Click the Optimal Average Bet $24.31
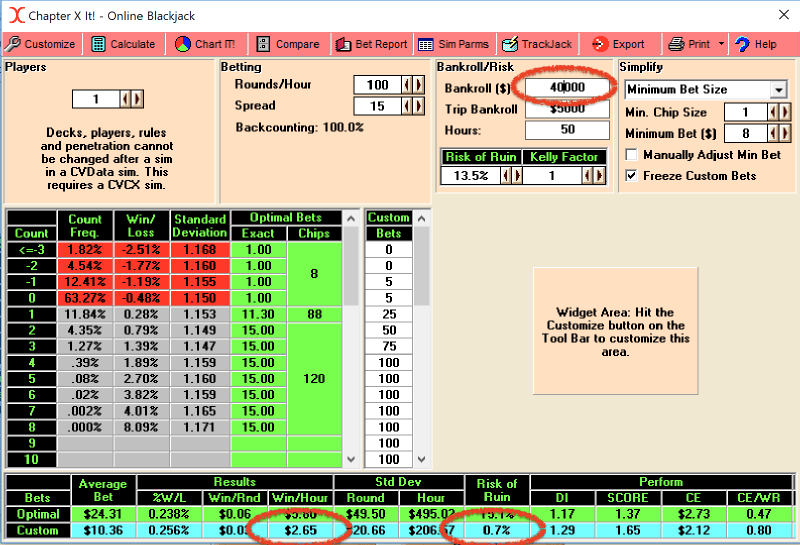Image resolution: width=800 pixels, height=545 pixels. [x=103, y=514]
